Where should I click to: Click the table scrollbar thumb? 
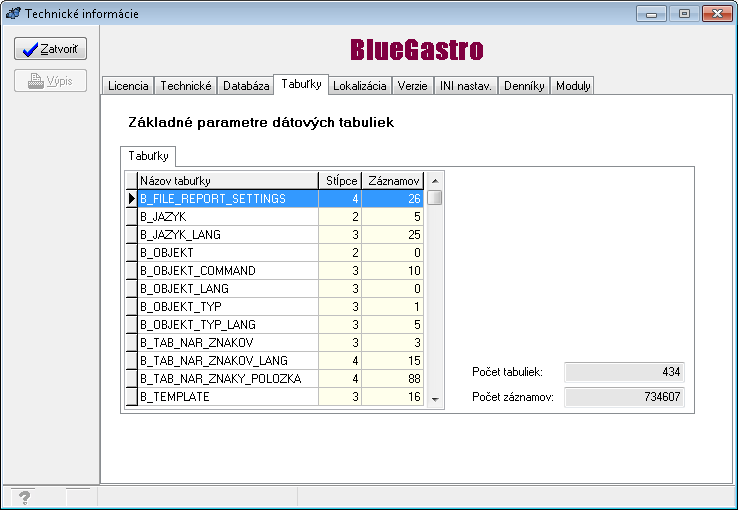[x=435, y=198]
